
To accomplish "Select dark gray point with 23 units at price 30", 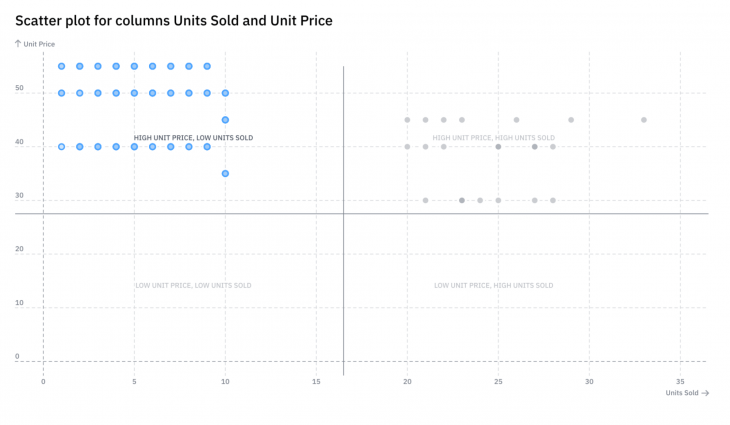I will click(x=462, y=201).
